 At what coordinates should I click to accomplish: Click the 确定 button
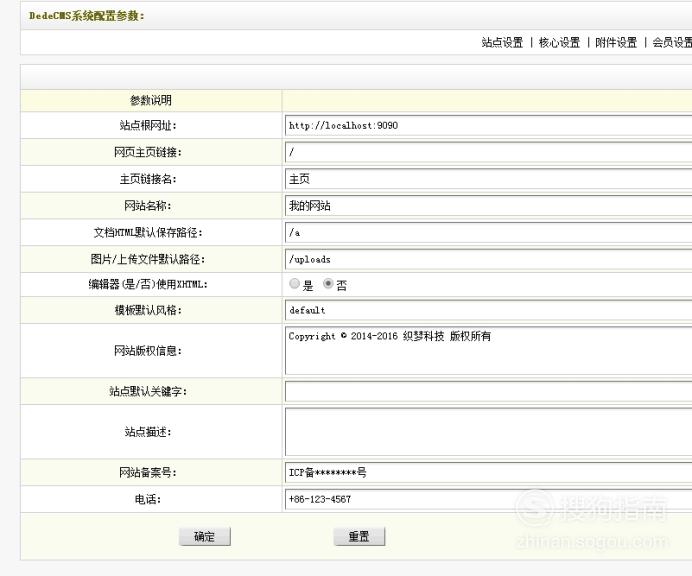tap(205, 536)
